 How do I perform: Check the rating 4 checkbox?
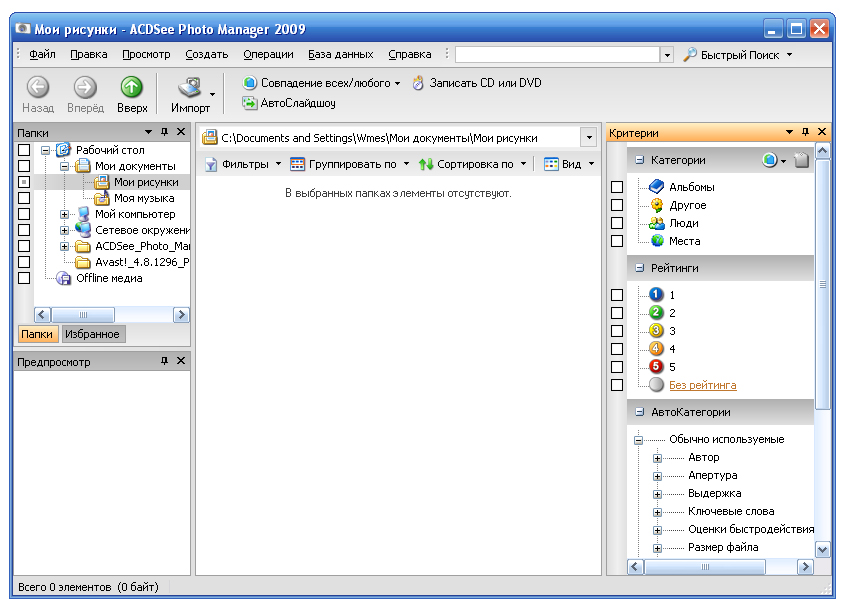click(617, 349)
